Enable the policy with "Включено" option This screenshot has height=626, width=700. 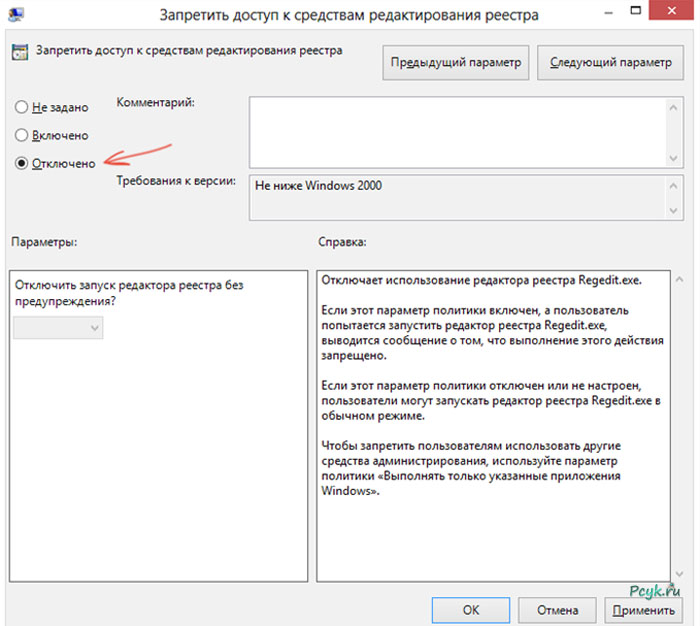tap(22, 135)
